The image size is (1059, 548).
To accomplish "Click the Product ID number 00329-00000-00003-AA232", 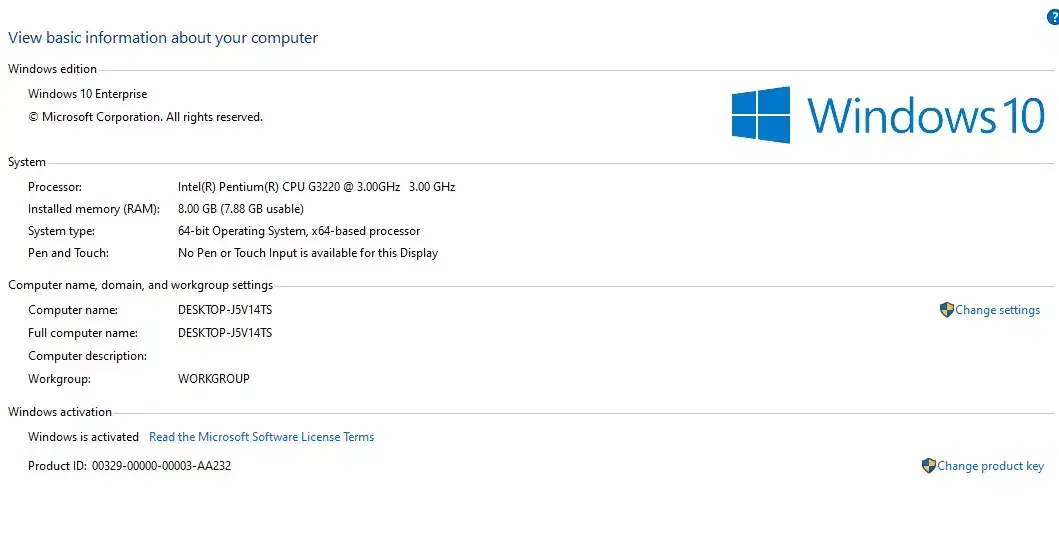I will coord(161,466).
